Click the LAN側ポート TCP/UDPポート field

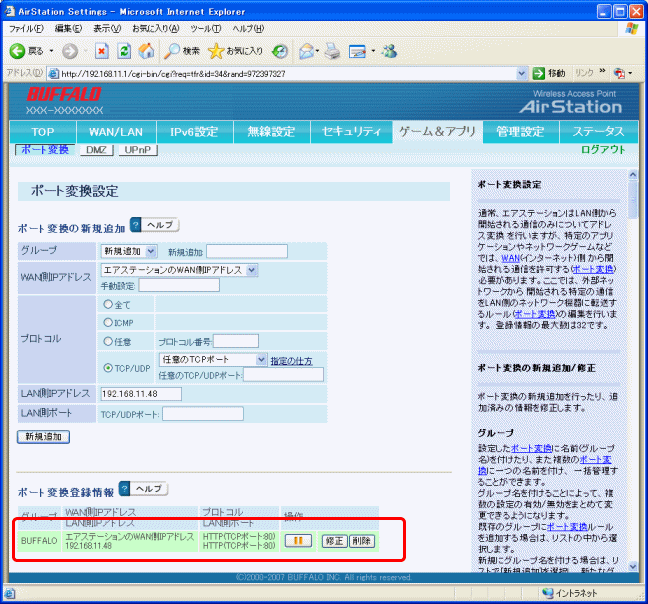pyautogui.click(x=203, y=414)
